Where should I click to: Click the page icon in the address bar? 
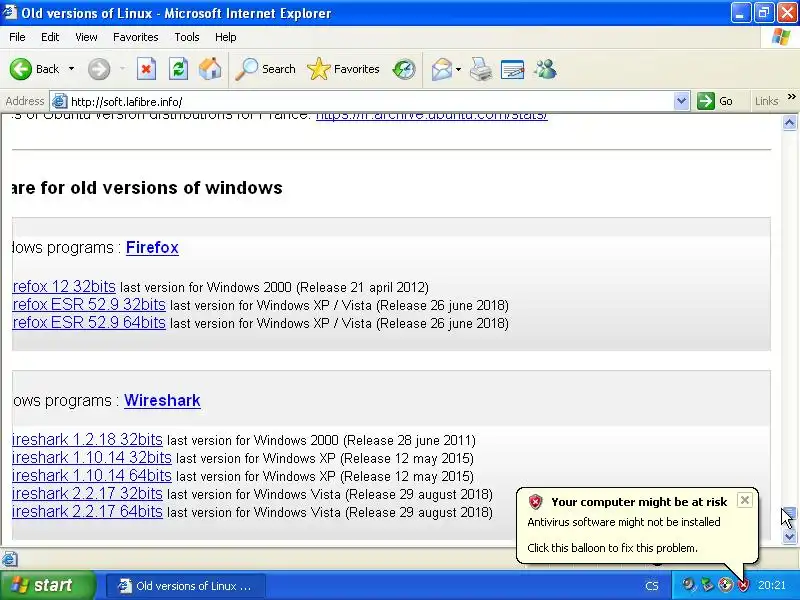(60, 102)
